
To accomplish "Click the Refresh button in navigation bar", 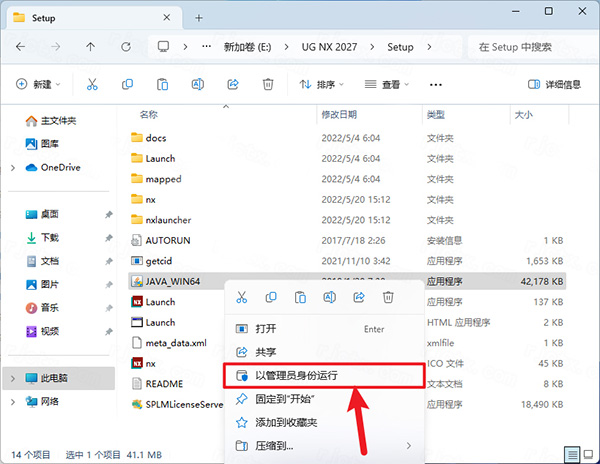I will (x=125, y=47).
